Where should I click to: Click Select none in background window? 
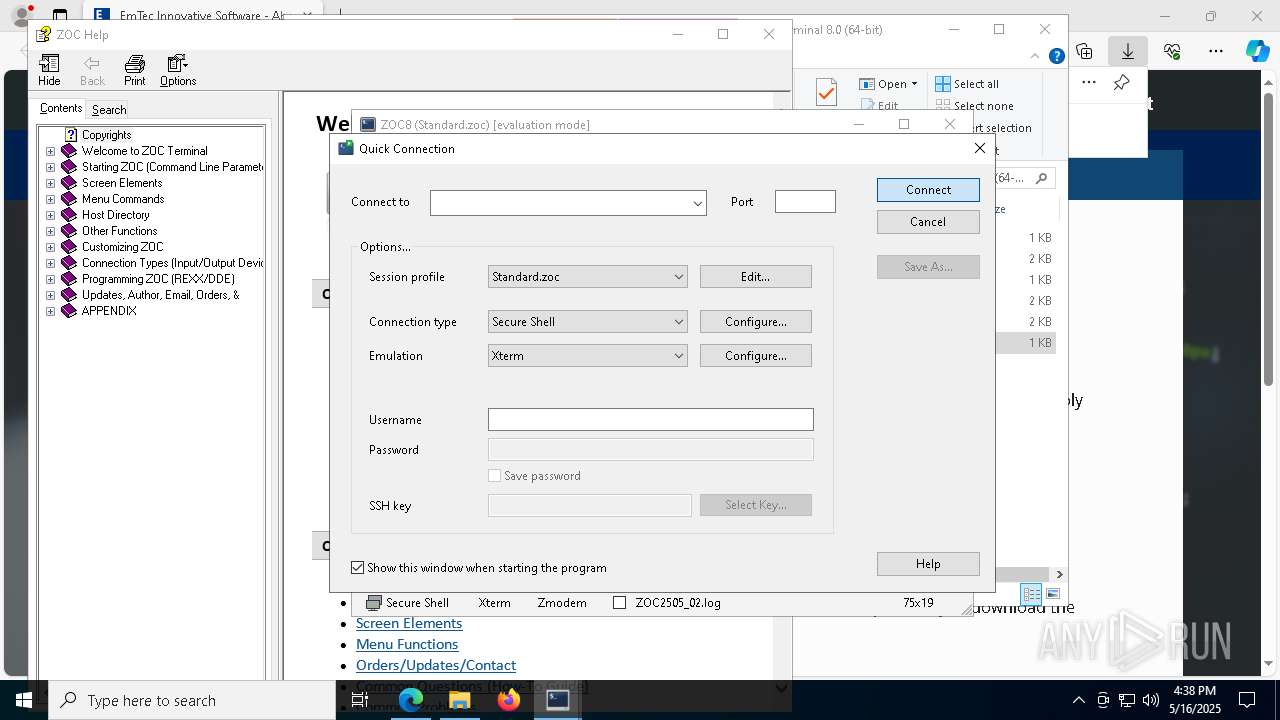975,106
